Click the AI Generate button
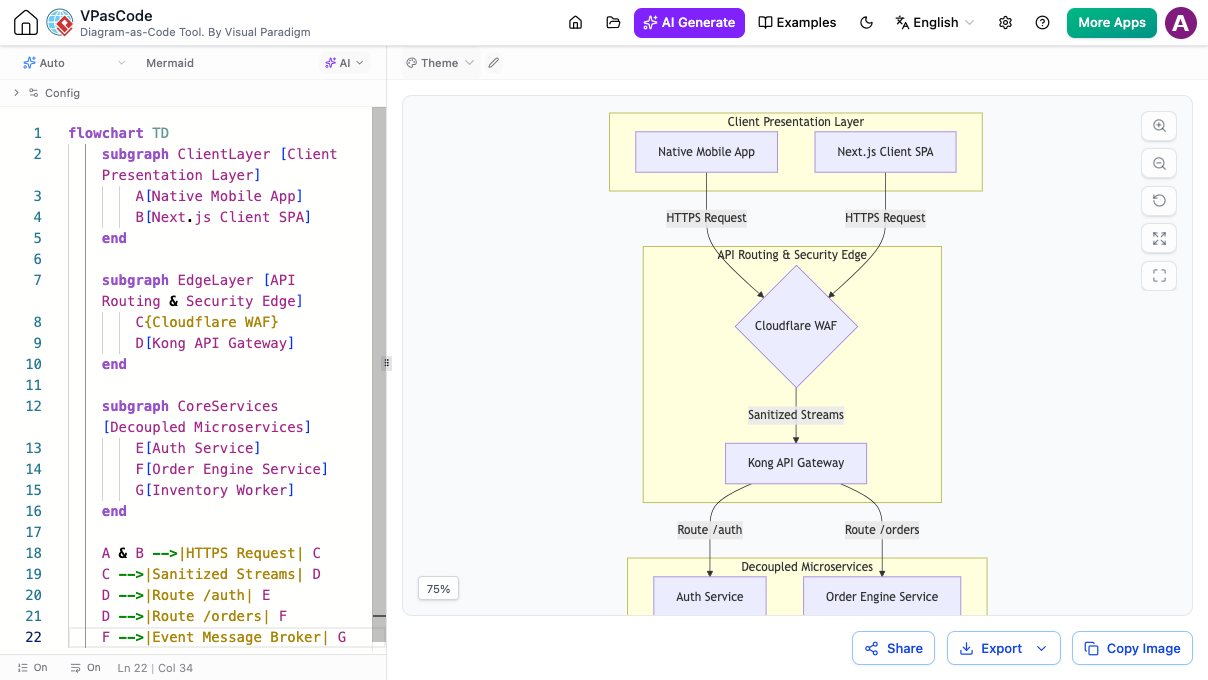 click(689, 22)
